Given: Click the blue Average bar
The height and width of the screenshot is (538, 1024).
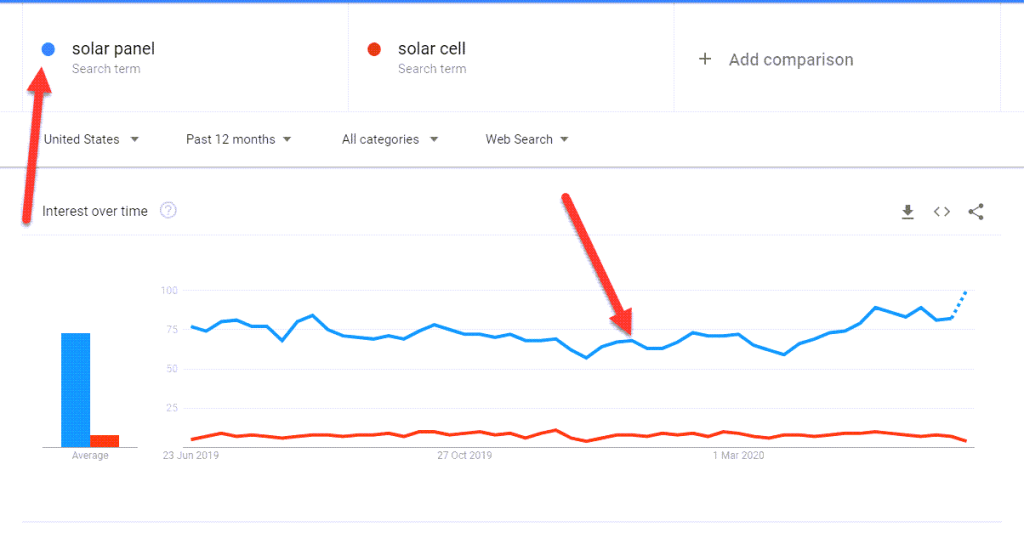Looking at the screenshot, I should [76, 390].
